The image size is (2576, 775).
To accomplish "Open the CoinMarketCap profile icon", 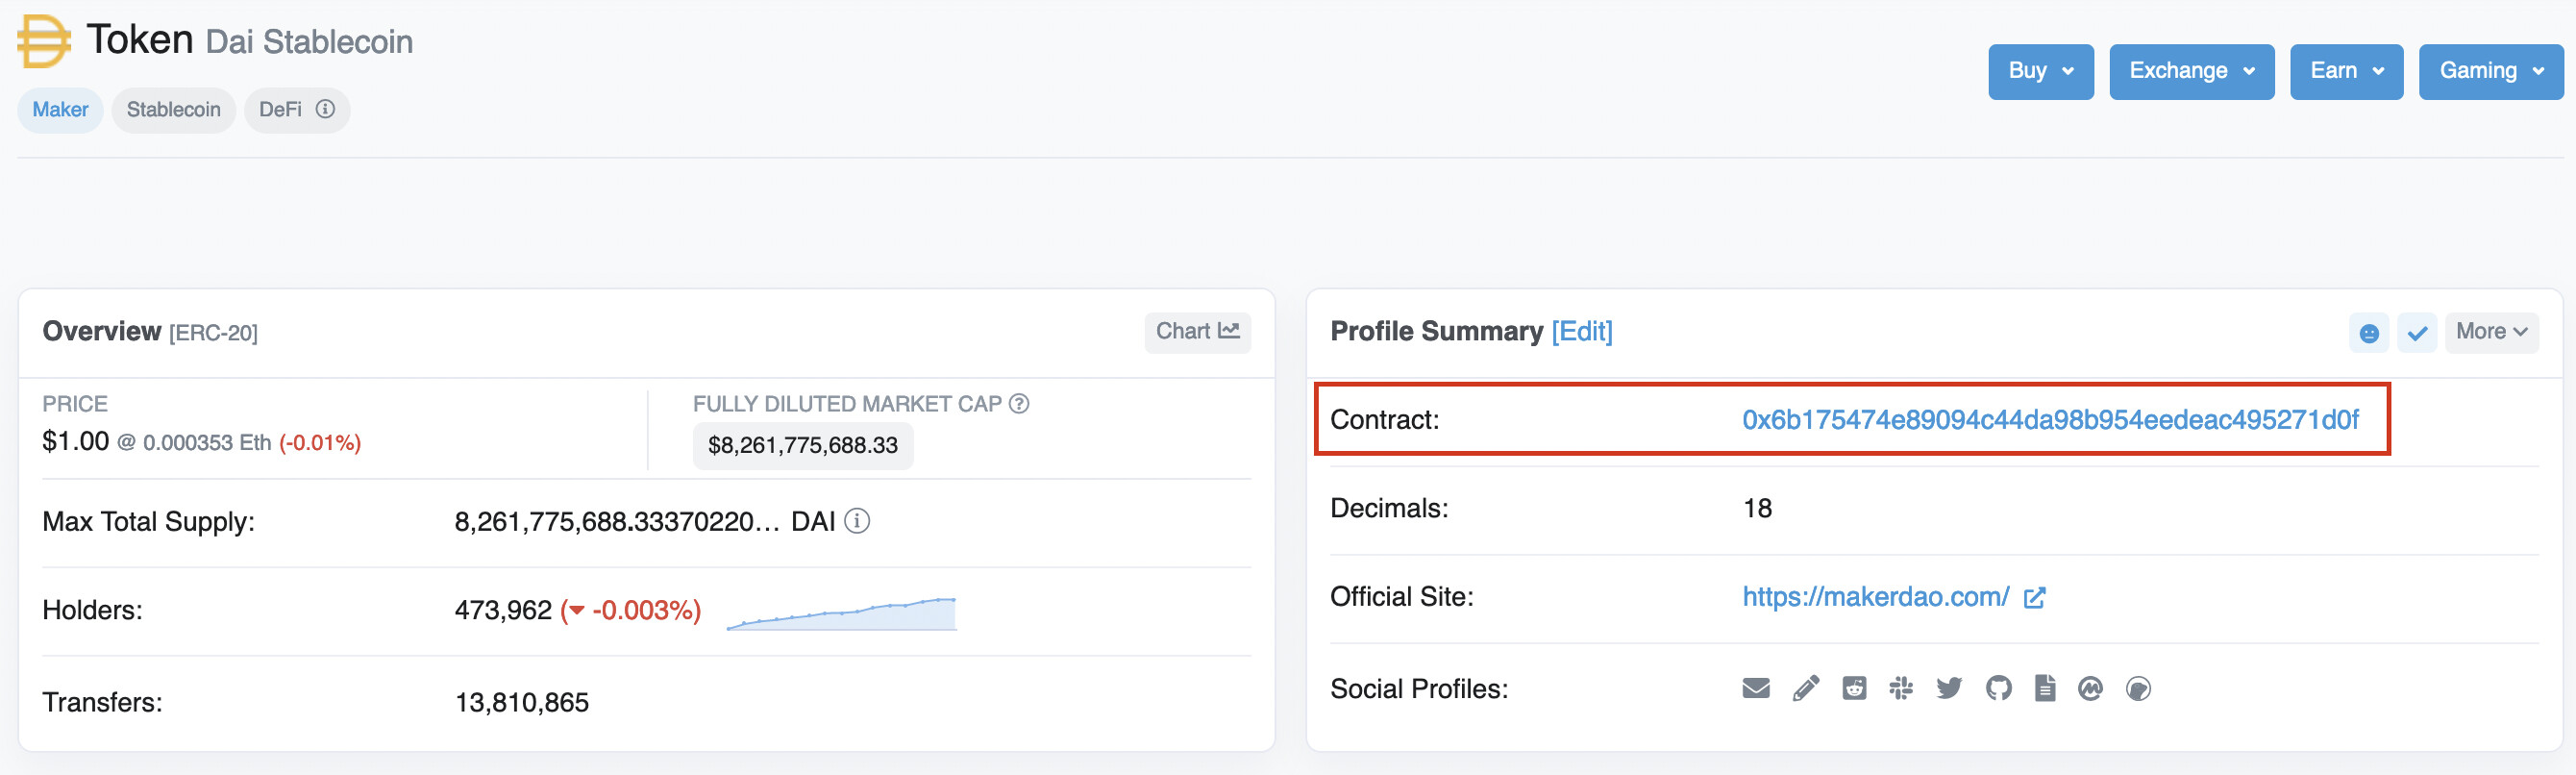I will click(x=2090, y=688).
